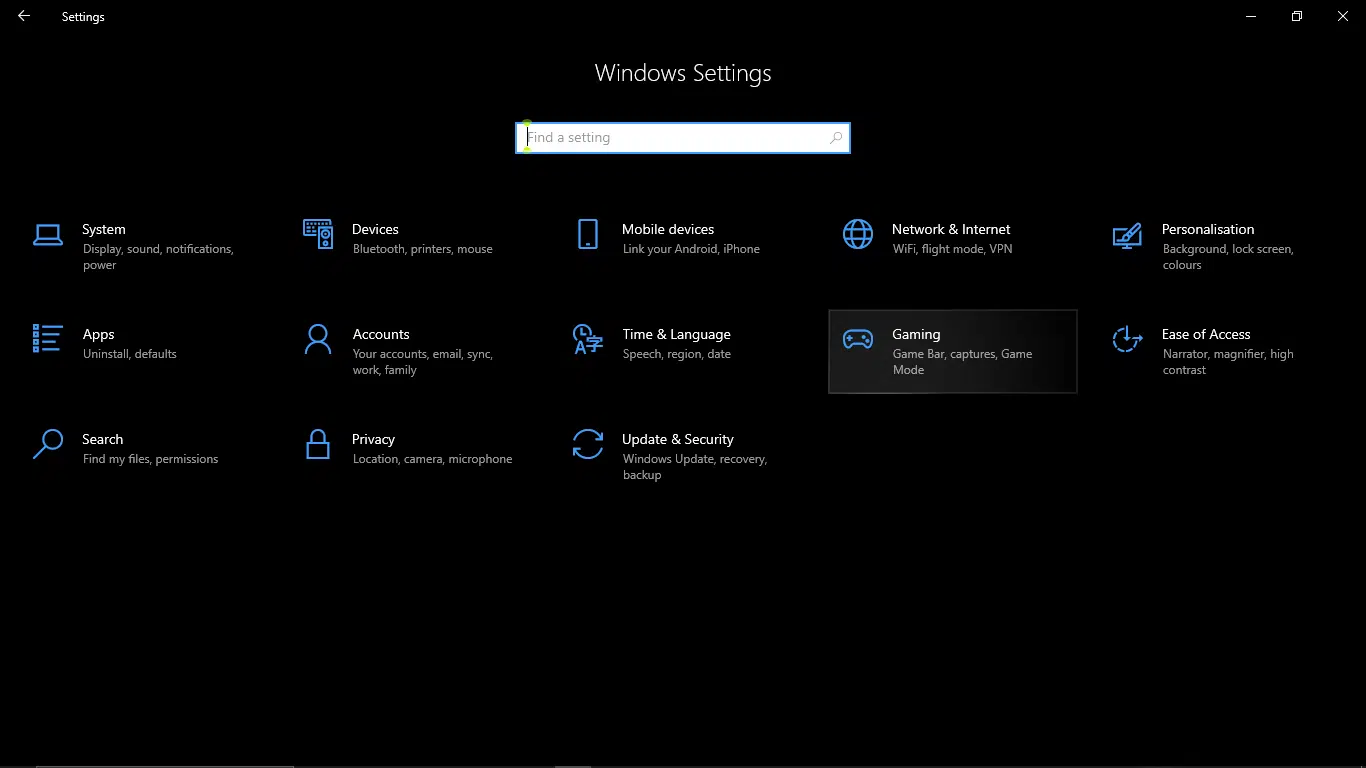This screenshot has height=768, width=1366.
Task: Click 'Your accounts, email, sync' description
Action: [423, 362]
